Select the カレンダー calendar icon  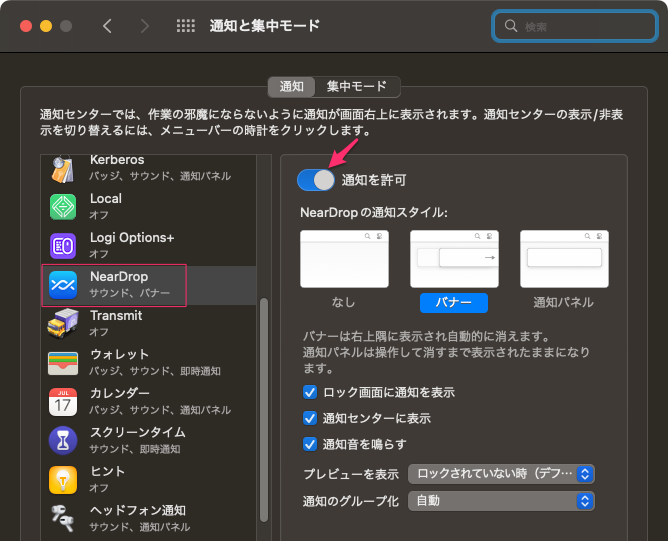click(x=63, y=402)
